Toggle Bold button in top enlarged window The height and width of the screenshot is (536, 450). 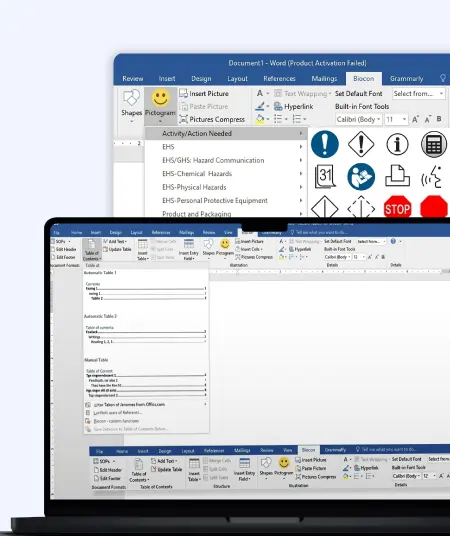click(439, 119)
